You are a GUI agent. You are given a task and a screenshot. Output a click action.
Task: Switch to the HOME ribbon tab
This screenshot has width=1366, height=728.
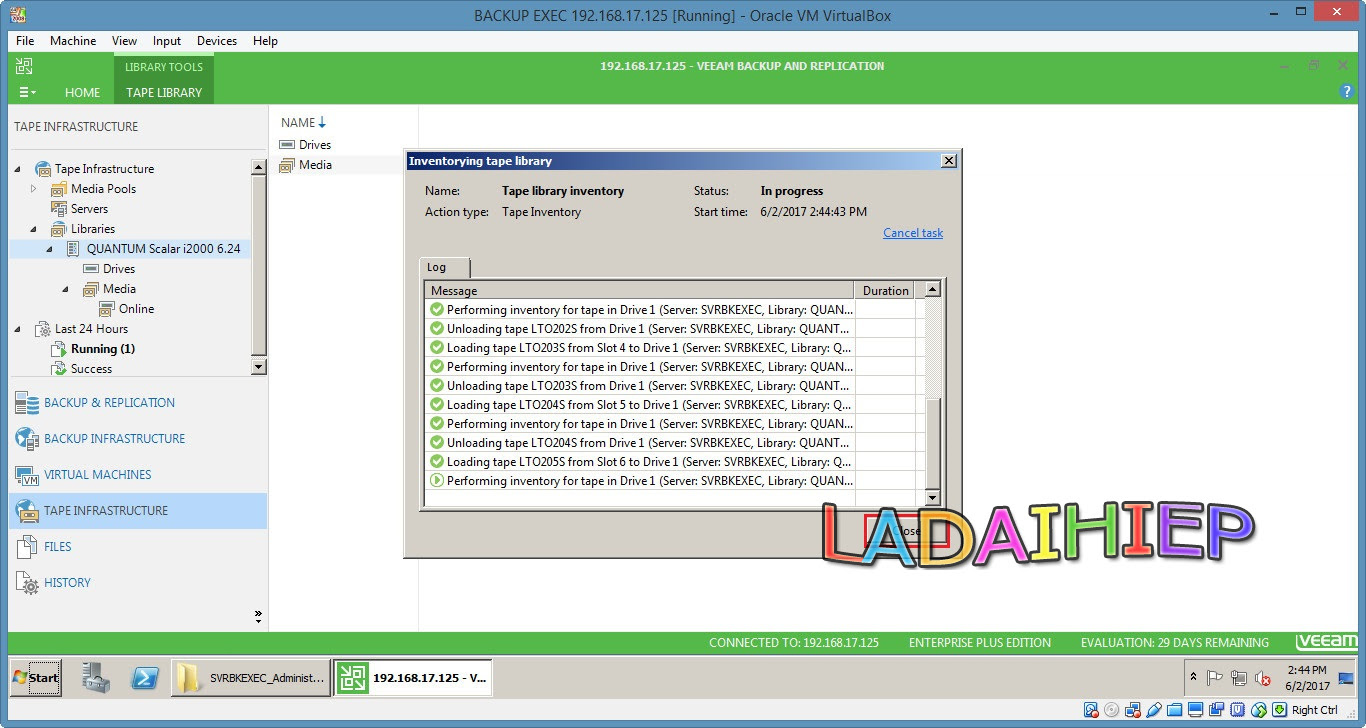coord(82,92)
